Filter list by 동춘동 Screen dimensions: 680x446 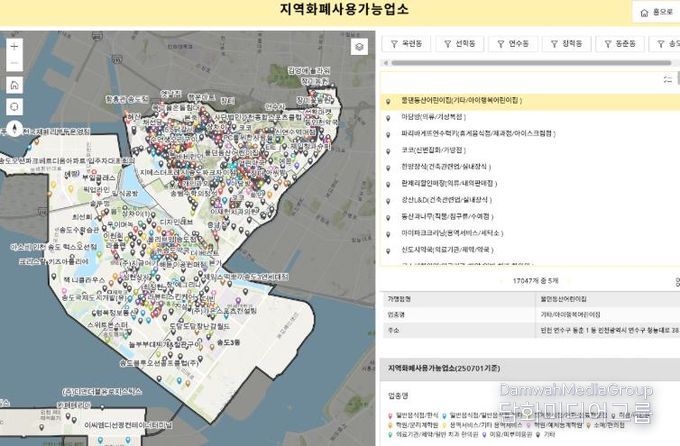[x=620, y=44]
